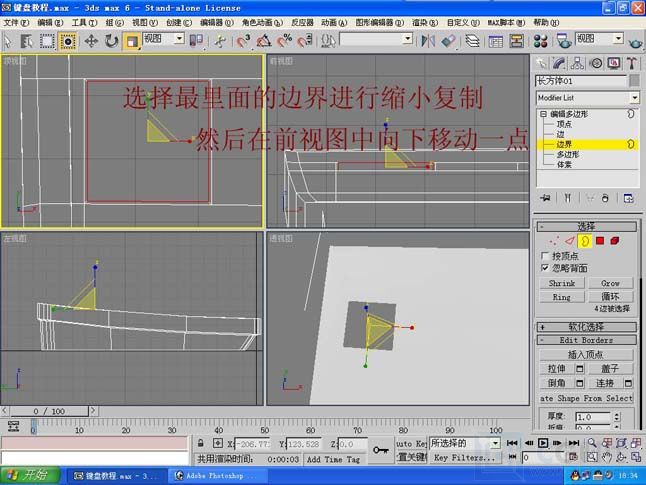The width and height of the screenshot is (646, 485).
Task: Switch to the Display command panel tab
Action: (x=614, y=63)
